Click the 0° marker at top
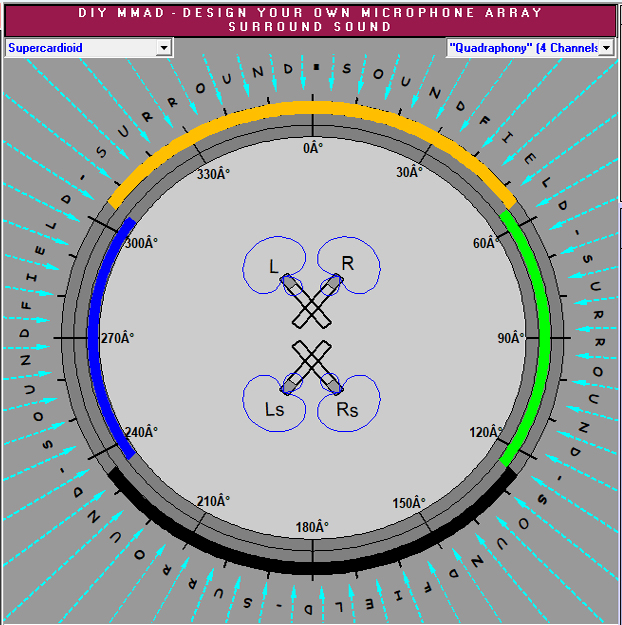 click(314, 148)
